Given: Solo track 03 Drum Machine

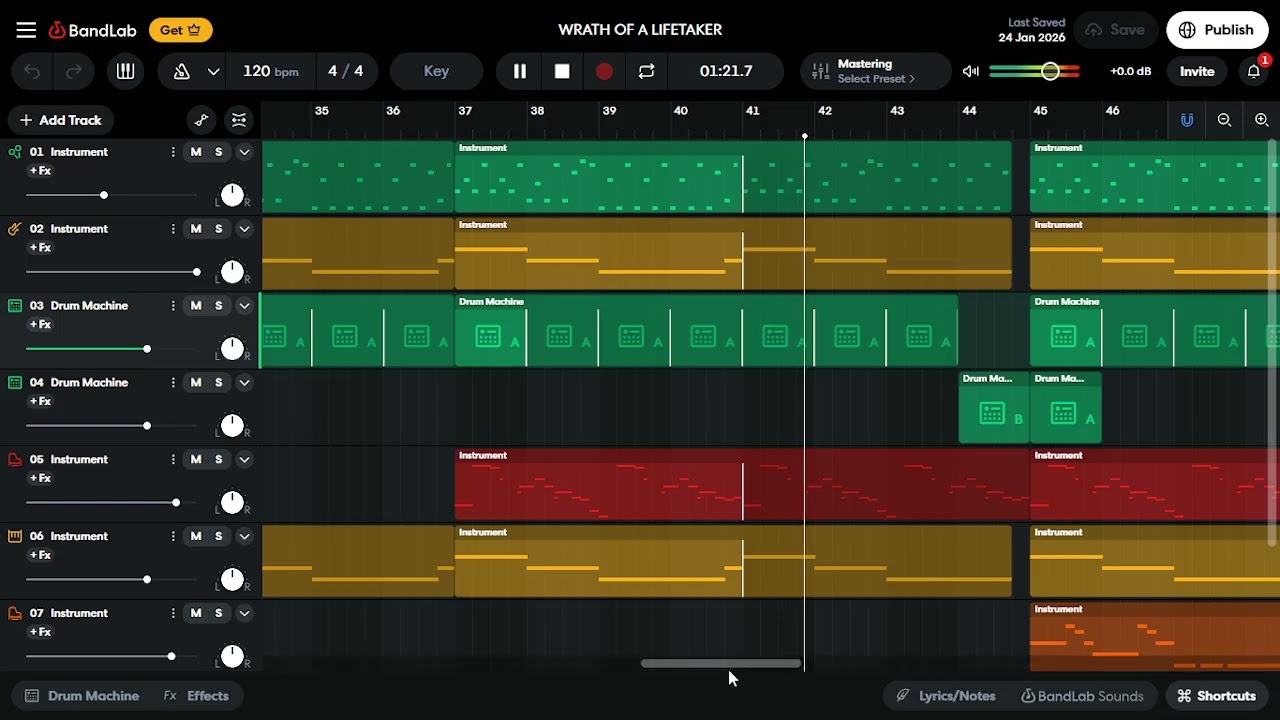Looking at the screenshot, I should [x=219, y=306].
